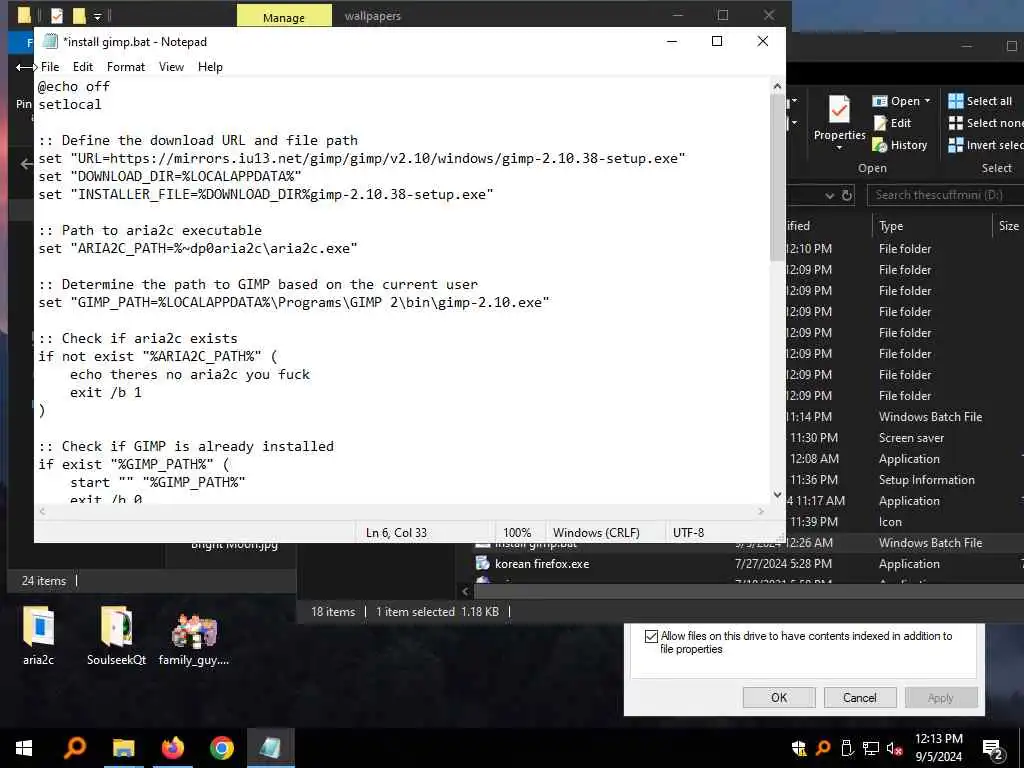Click the Invert selection ribbon icon
1024x768 pixels.
pos(955,145)
